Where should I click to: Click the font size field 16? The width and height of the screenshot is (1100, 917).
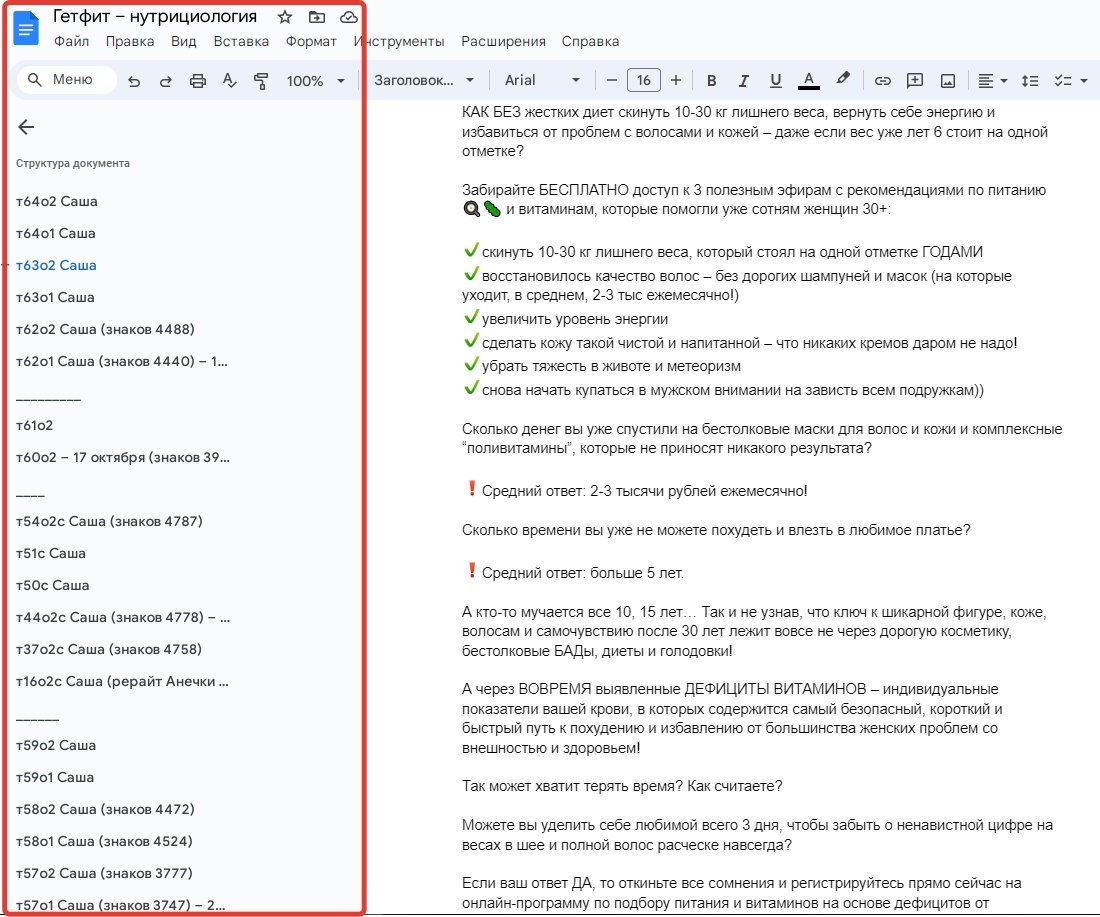point(643,81)
